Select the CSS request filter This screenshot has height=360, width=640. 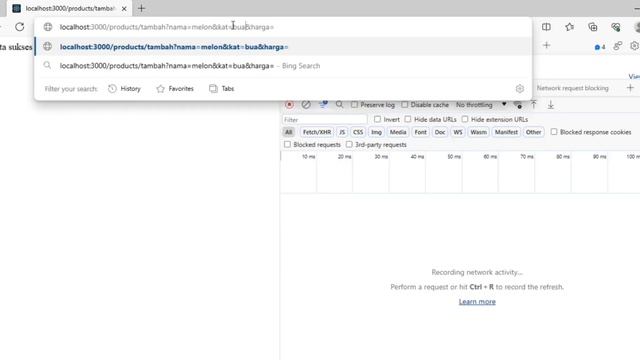[x=358, y=132]
